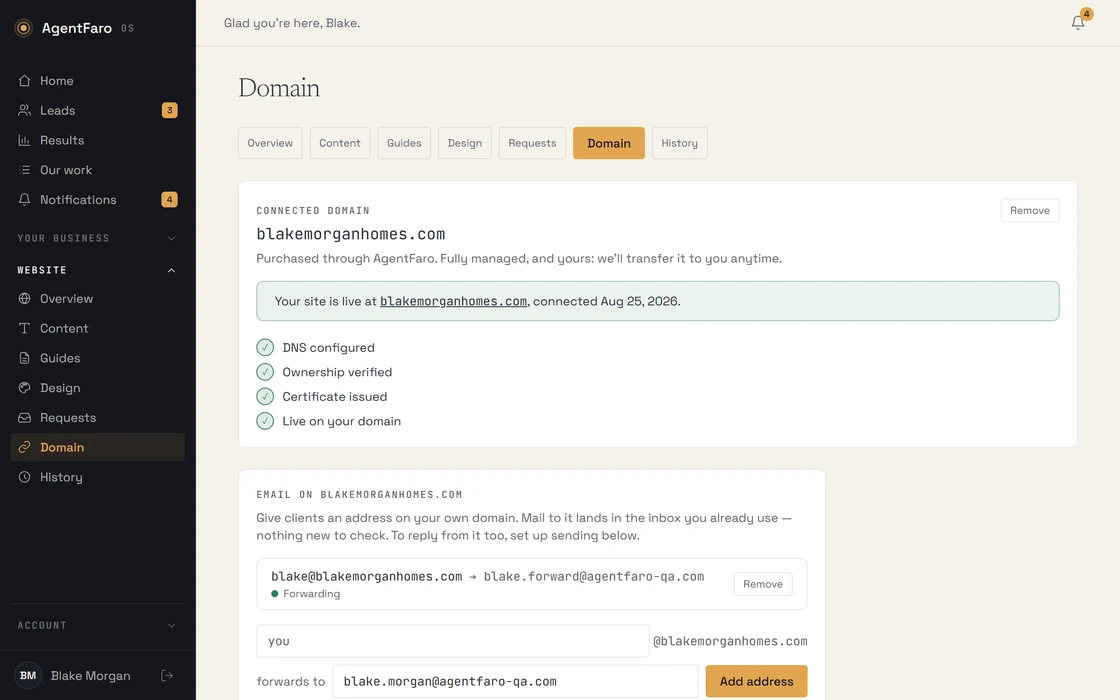Open History in the sidebar

pyautogui.click(x=98, y=477)
